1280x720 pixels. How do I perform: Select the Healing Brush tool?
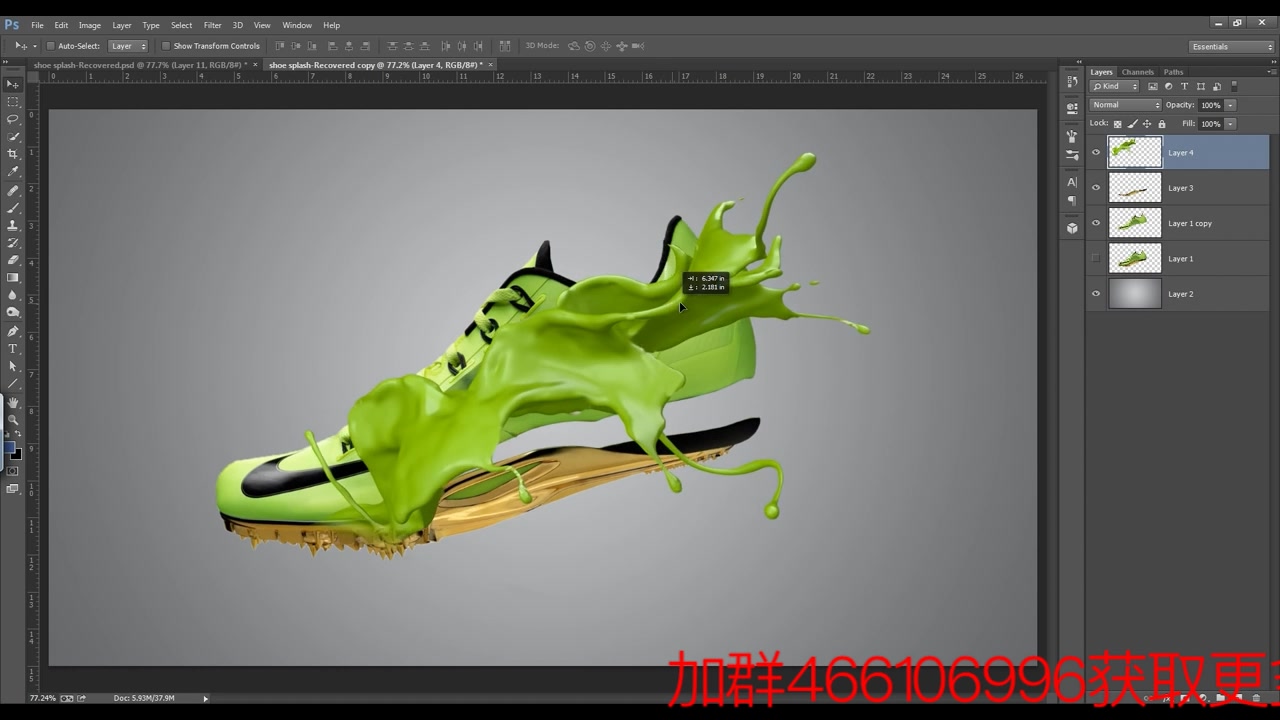pos(13,190)
